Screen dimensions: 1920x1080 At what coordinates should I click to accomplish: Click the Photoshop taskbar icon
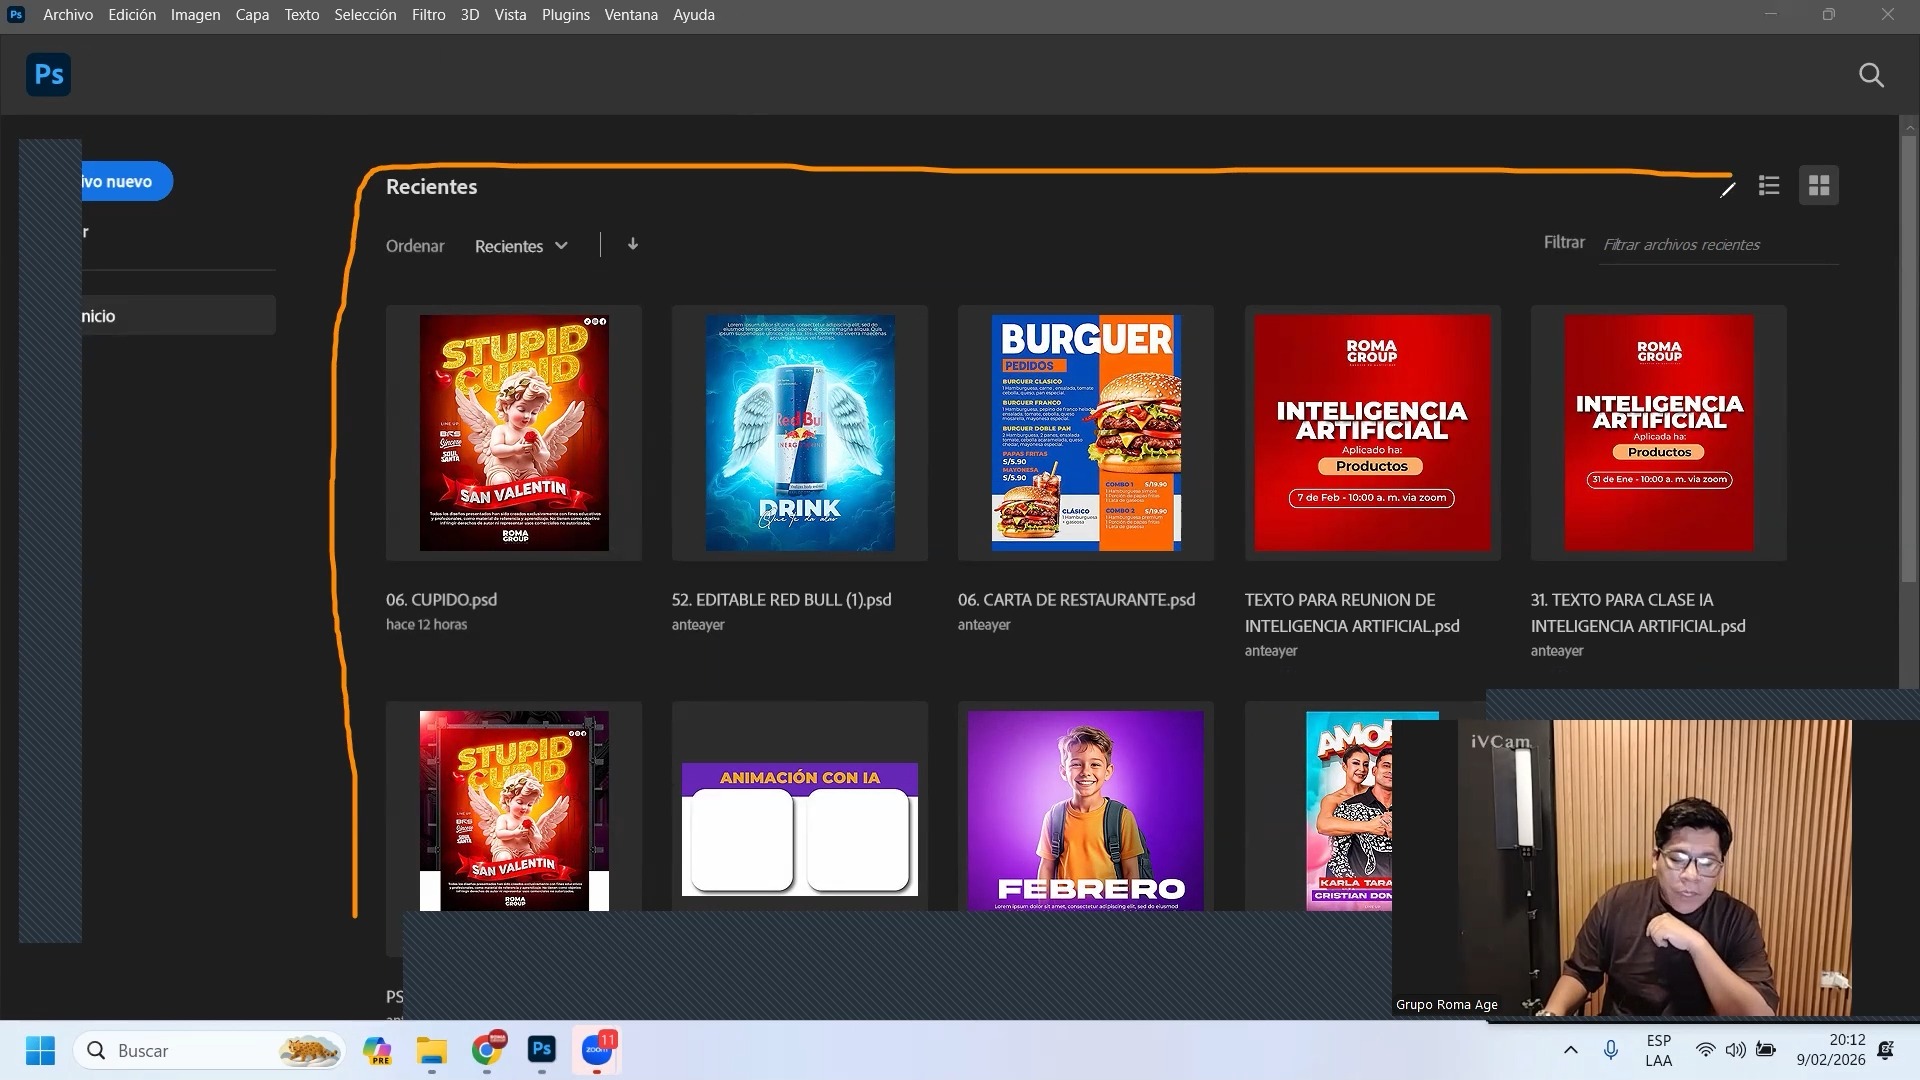[x=541, y=1050]
